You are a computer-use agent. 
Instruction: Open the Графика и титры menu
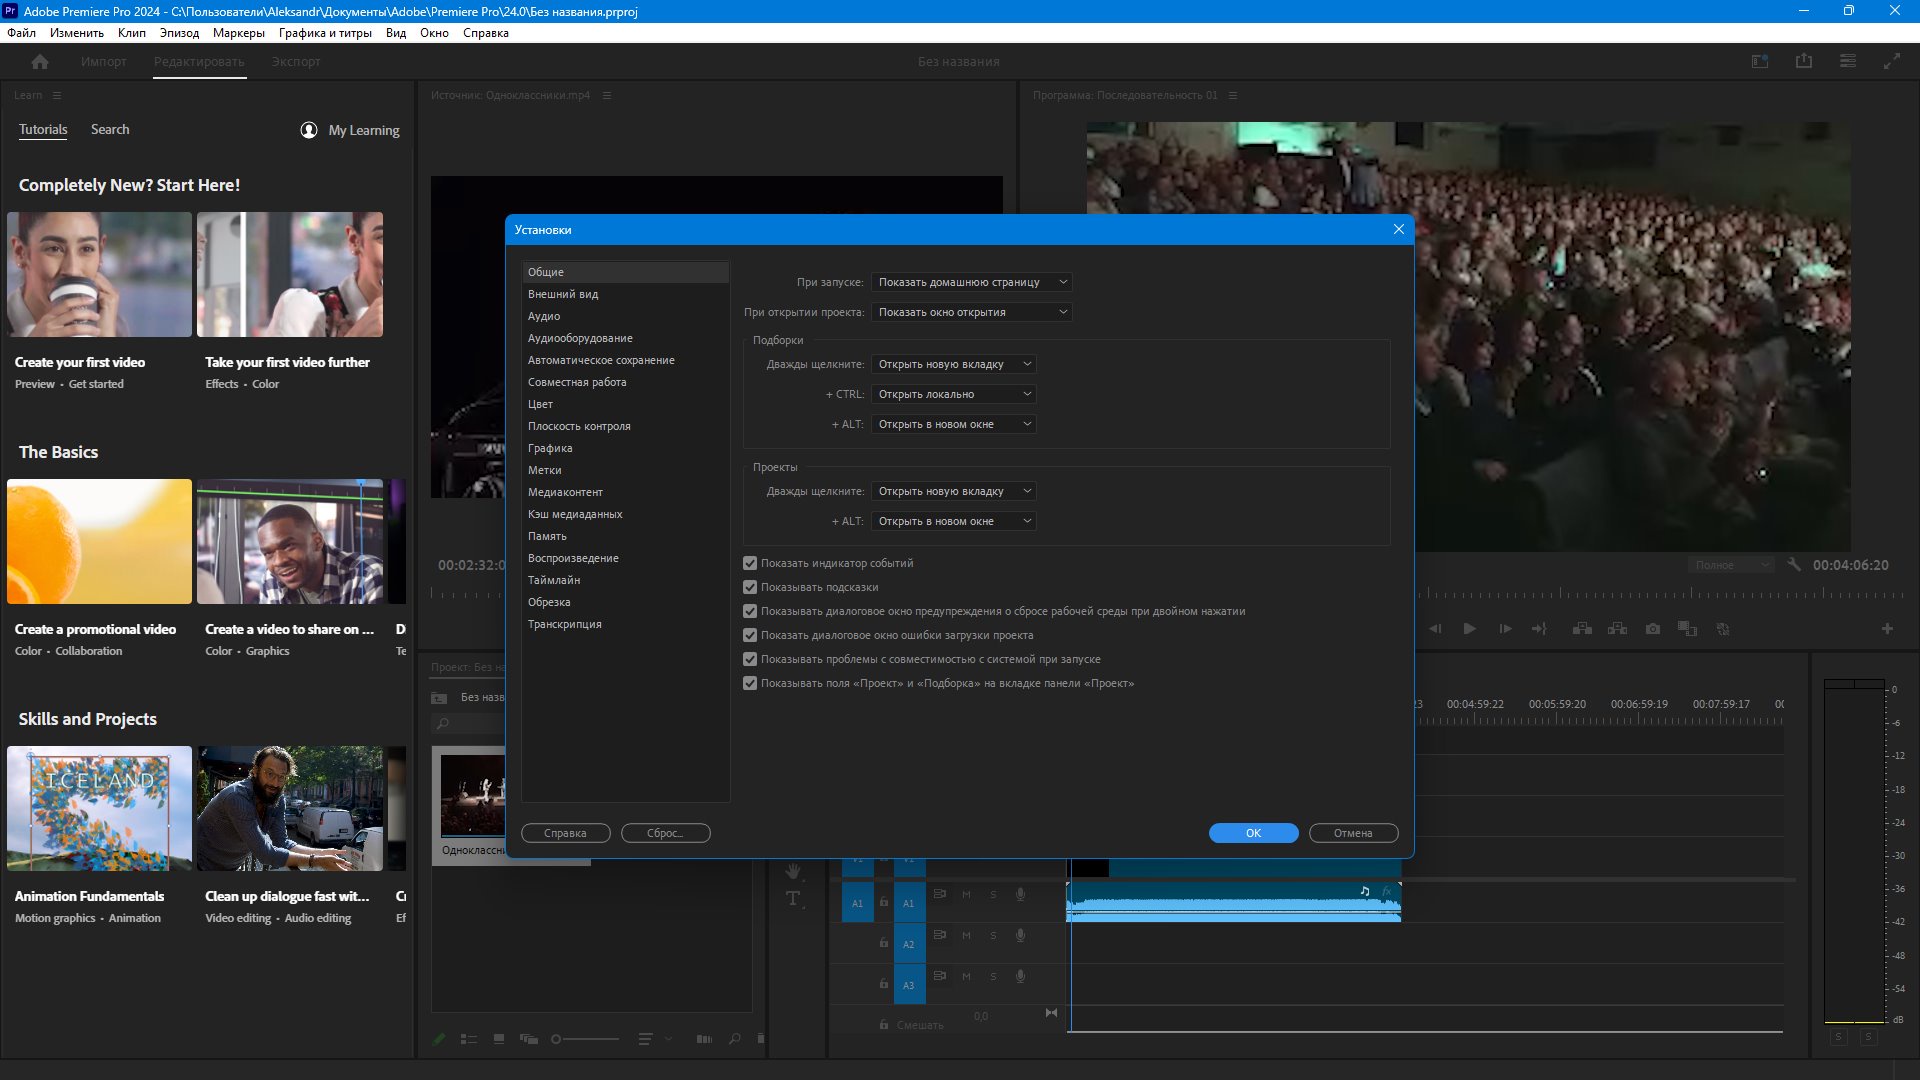click(x=325, y=33)
